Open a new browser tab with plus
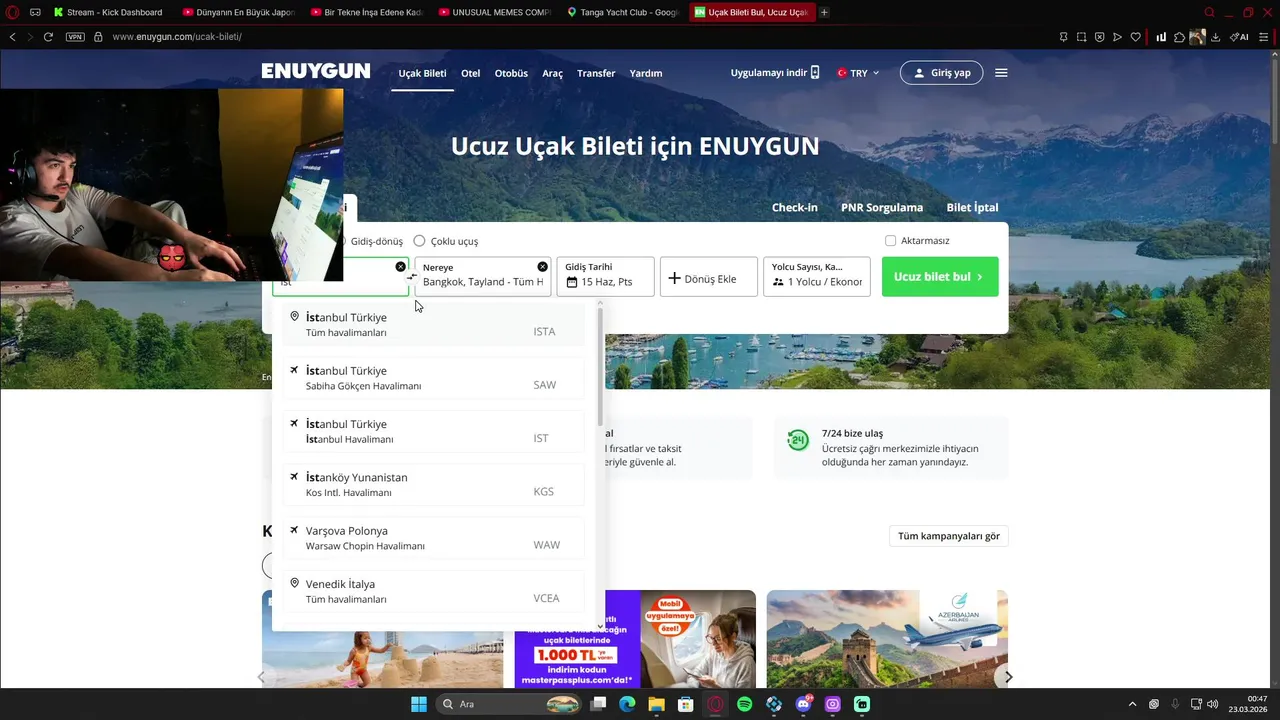This screenshot has height=720, width=1280. [x=824, y=12]
